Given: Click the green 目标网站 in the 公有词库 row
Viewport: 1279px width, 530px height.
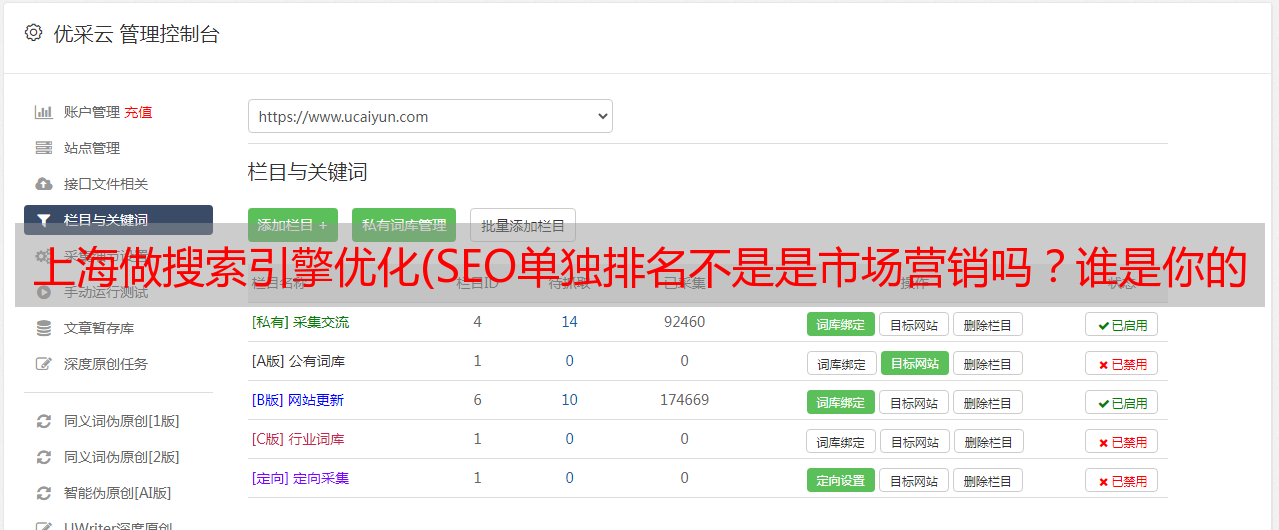Looking at the screenshot, I should pyautogui.click(x=914, y=363).
